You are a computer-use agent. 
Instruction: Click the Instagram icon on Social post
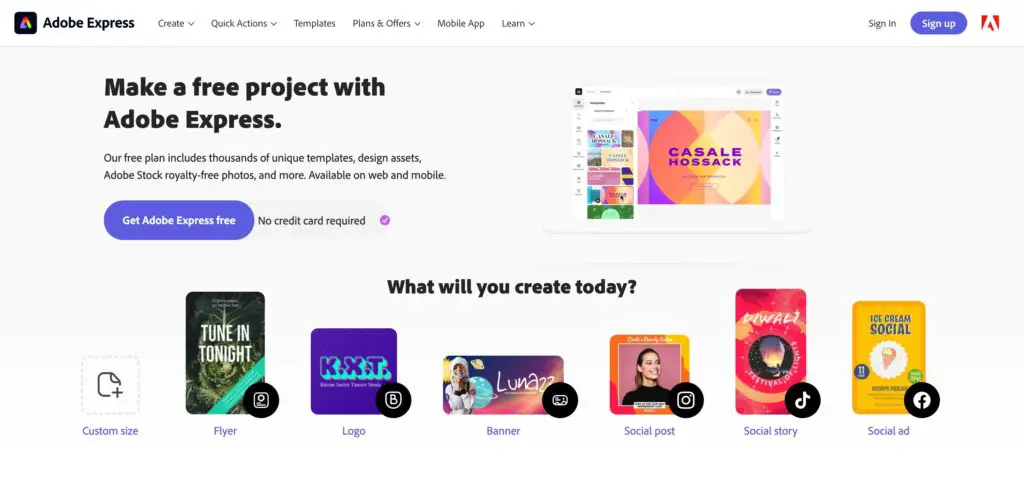686,400
